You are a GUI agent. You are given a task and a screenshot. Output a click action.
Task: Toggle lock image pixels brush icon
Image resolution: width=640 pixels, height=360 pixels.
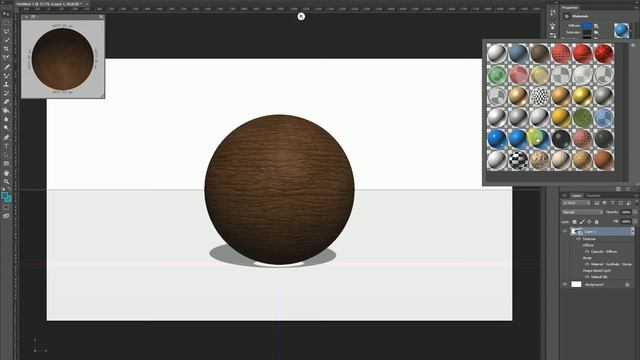click(582, 222)
